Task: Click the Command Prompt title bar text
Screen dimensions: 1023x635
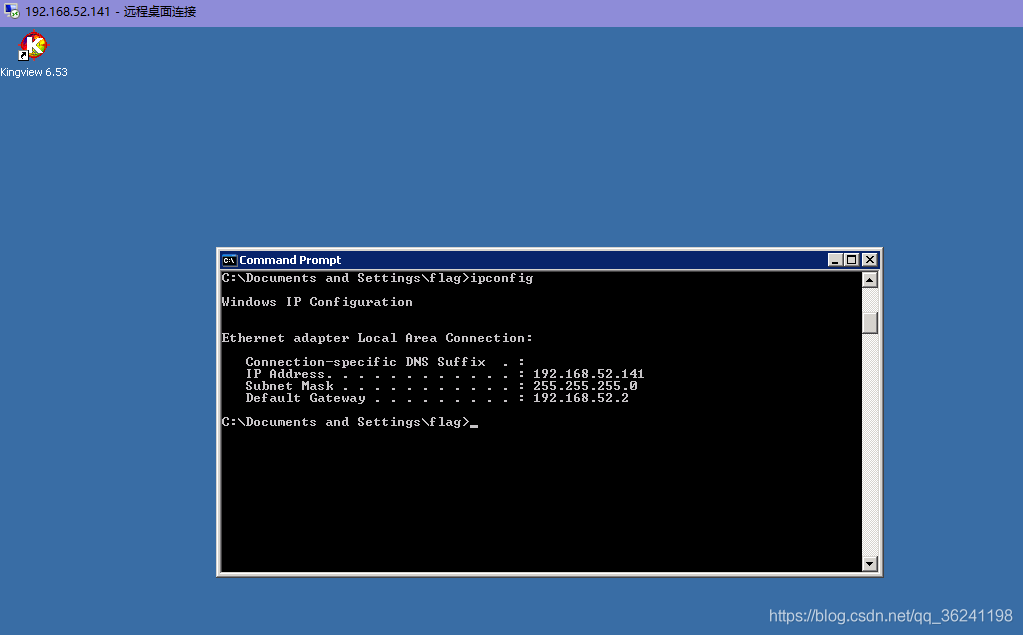Action: pos(290,260)
